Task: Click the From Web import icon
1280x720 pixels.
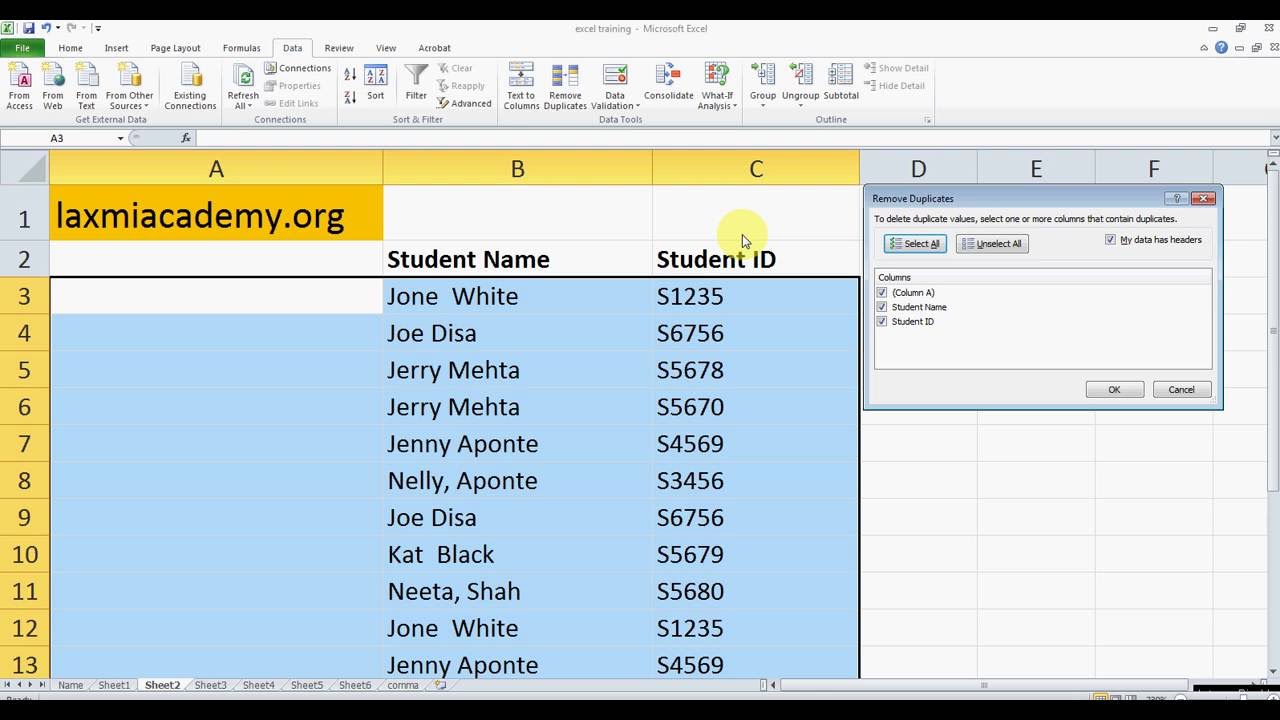Action: tap(53, 86)
